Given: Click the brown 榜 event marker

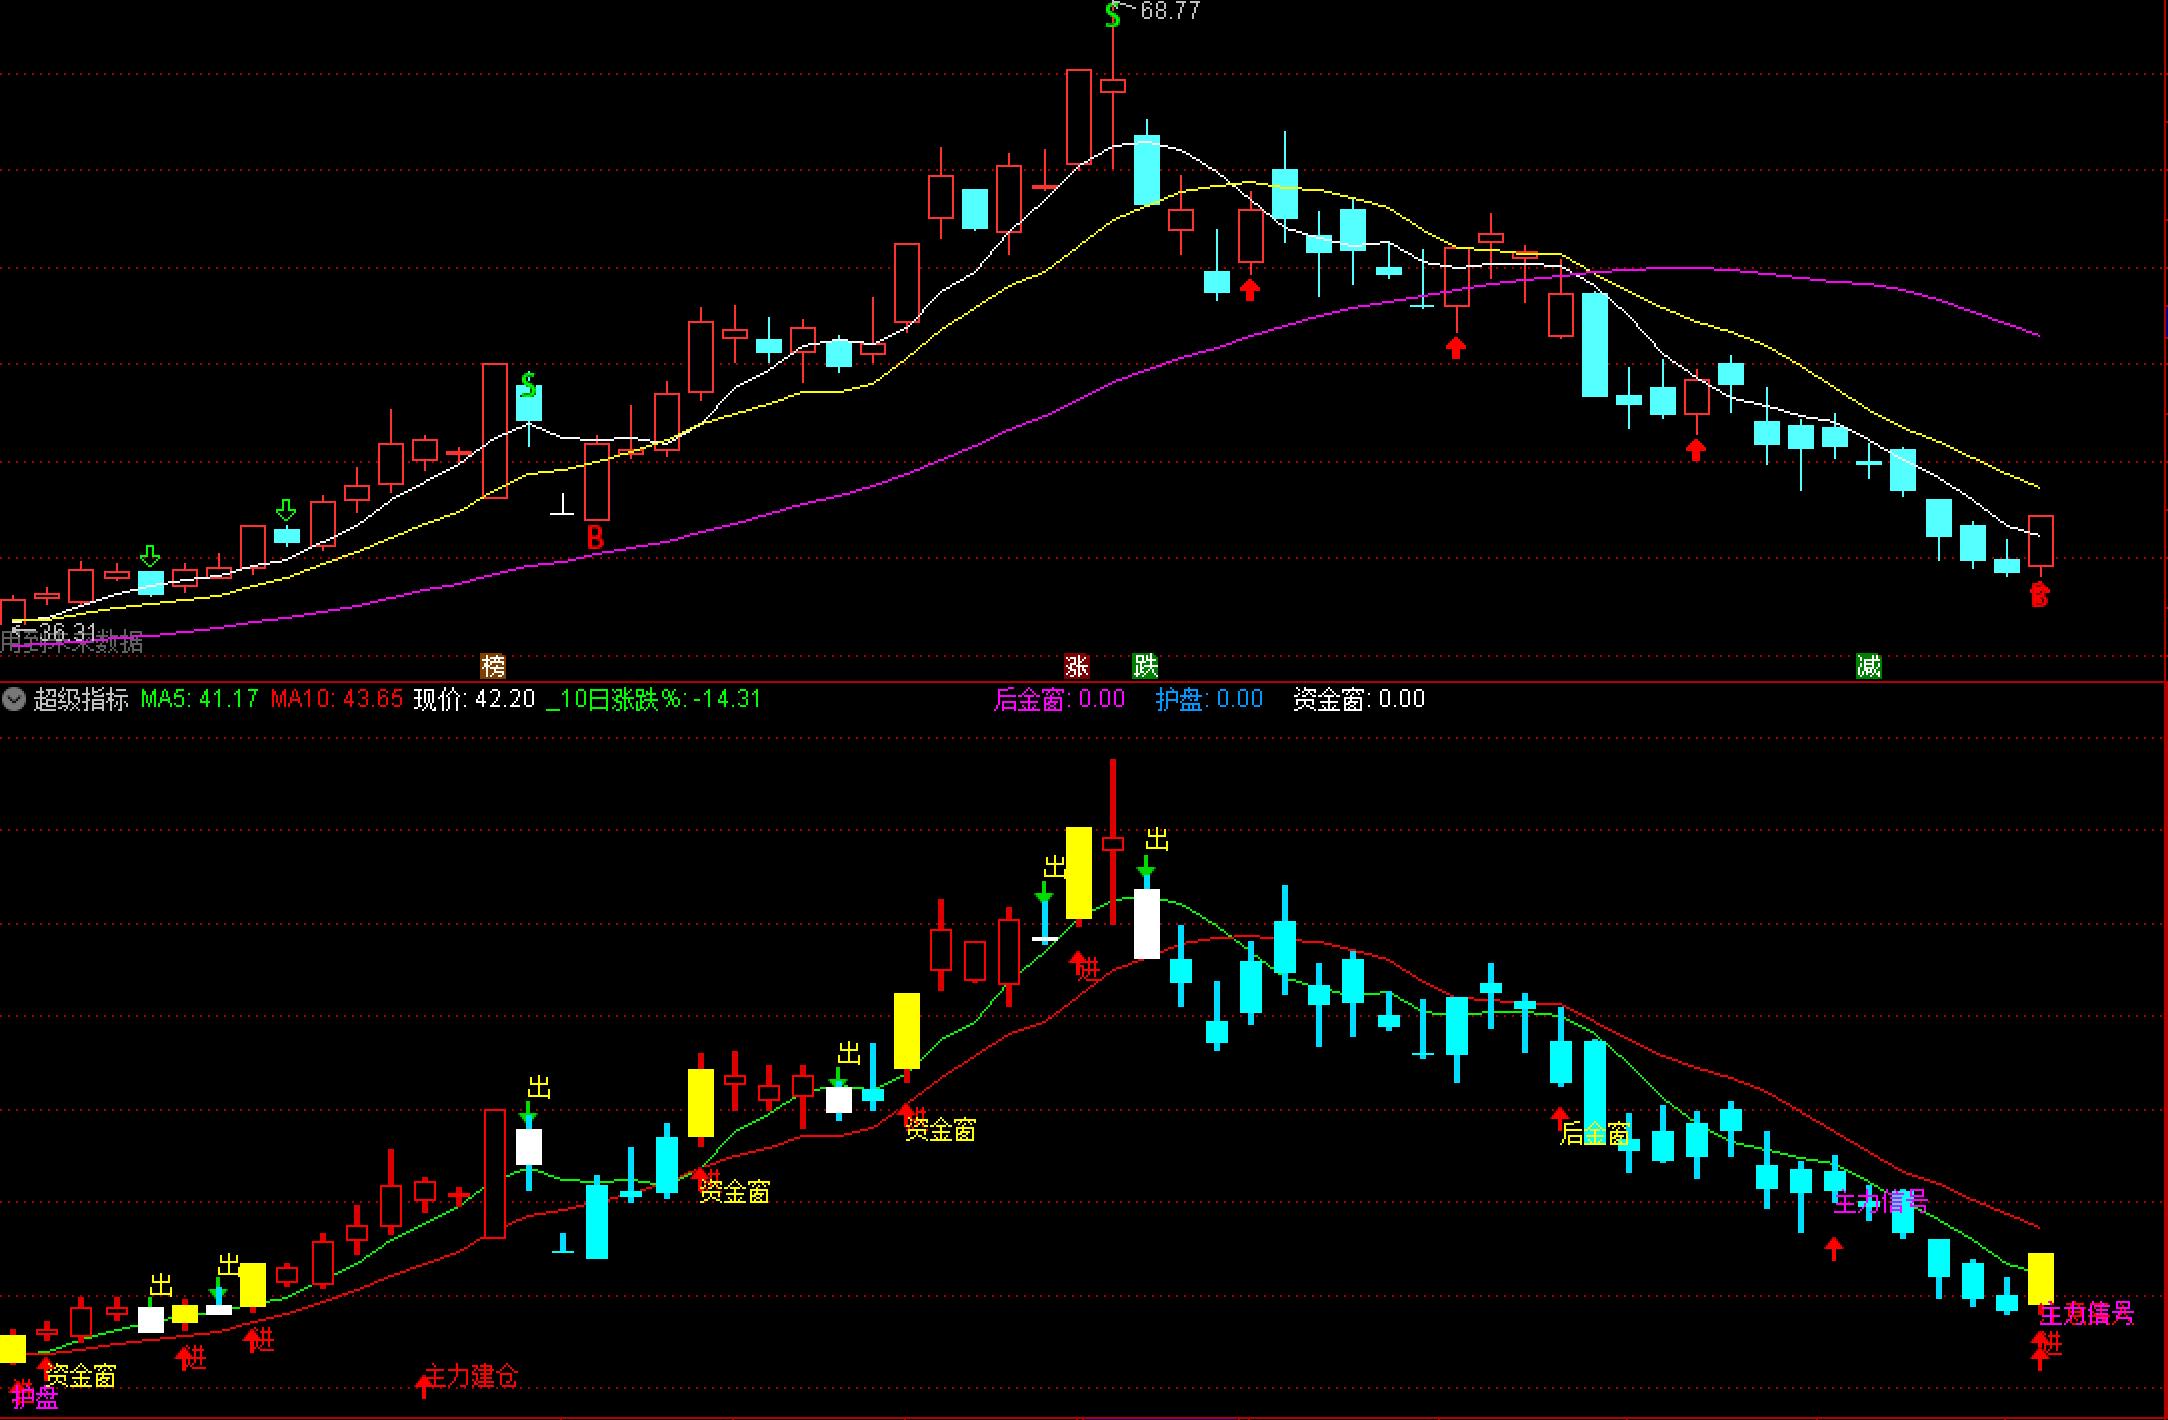Looking at the screenshot, I should pyautogui.click(x=493, y=666).
